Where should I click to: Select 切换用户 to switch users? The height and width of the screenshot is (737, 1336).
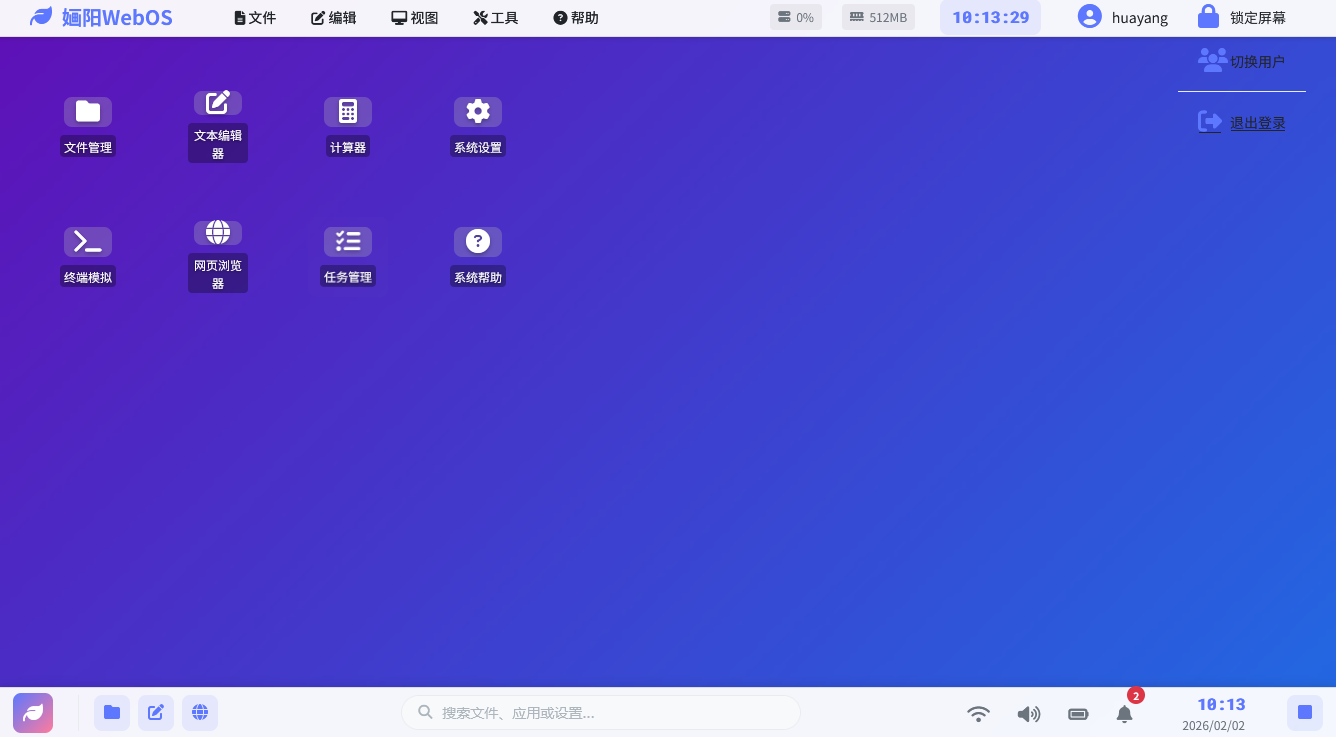click(1241, 59)
